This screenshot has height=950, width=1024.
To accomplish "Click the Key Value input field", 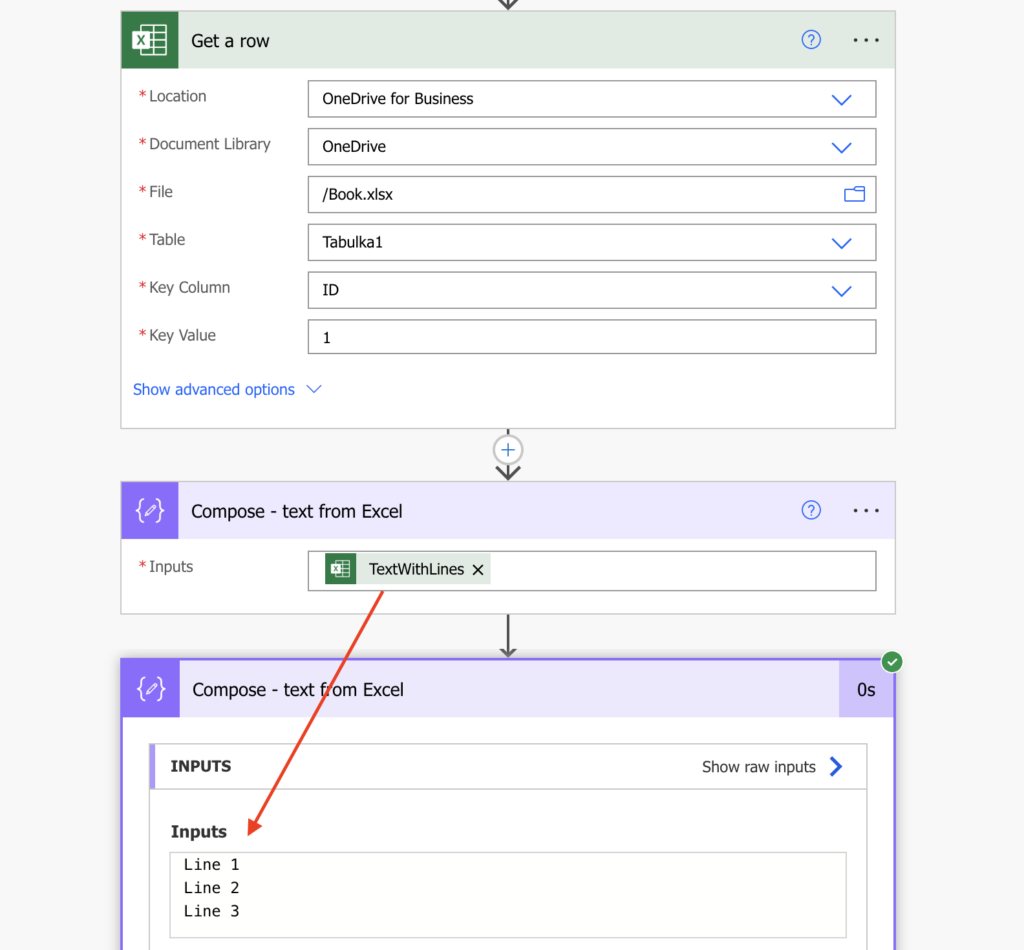I will [x=592, y=337].
